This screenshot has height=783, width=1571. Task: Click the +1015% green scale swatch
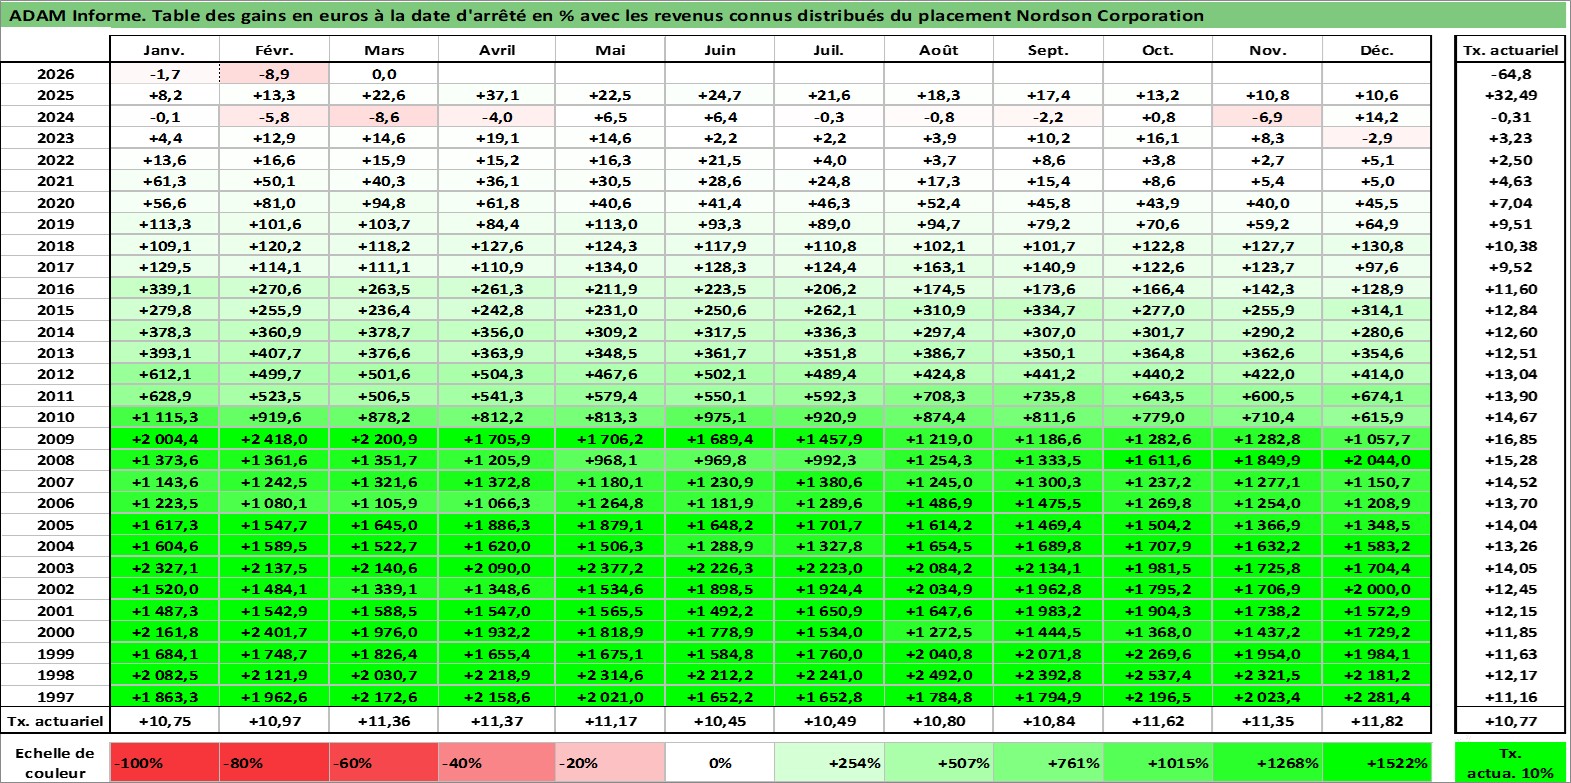(x=1158, y=762)
